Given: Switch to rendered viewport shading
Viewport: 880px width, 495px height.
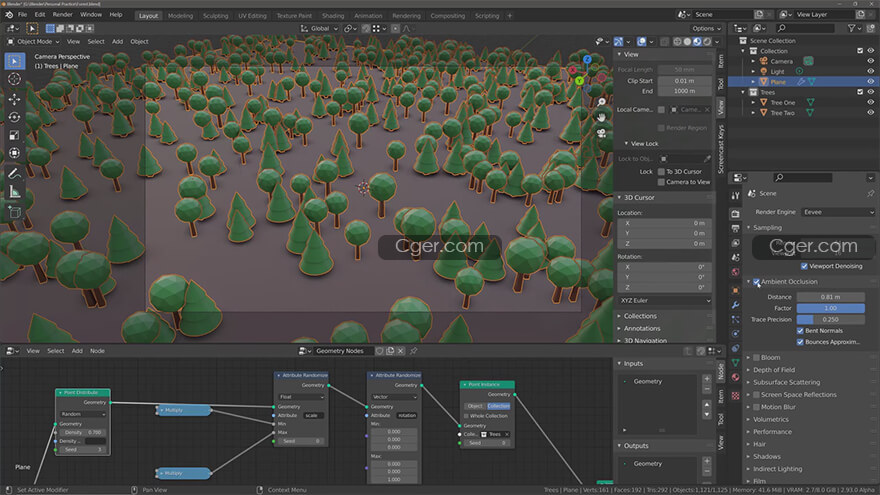Looking at the screenshot, I should [x=707, y=42].
